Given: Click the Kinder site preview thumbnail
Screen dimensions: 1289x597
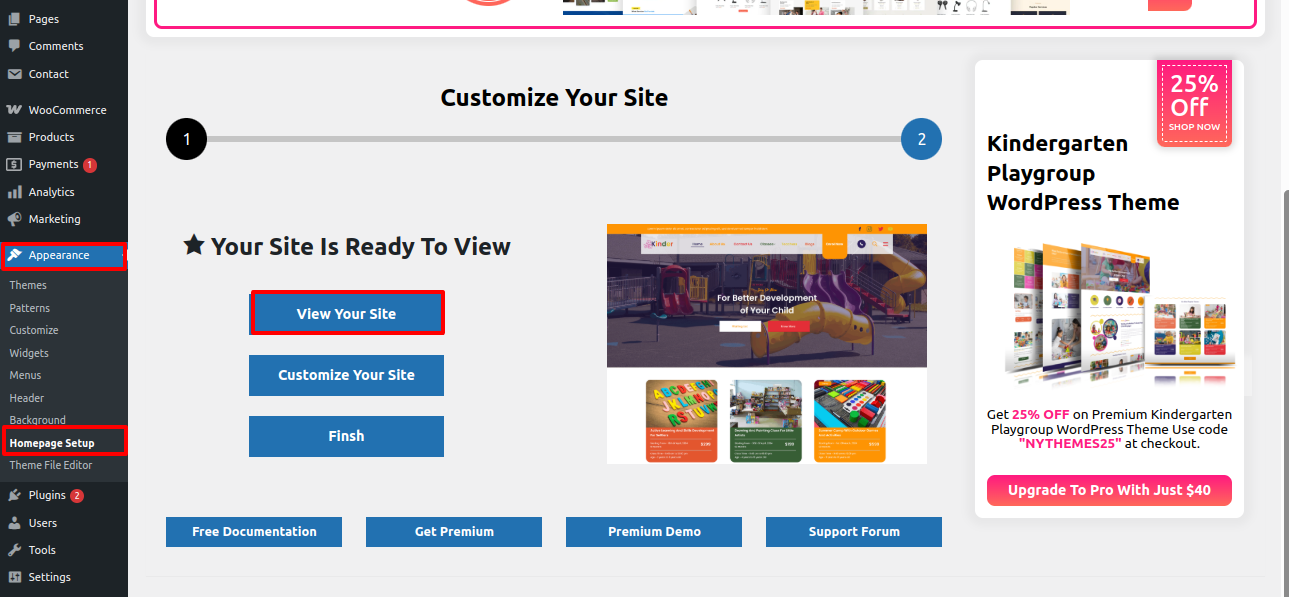Looking at the screenshot, I should (x=767, y=344).
